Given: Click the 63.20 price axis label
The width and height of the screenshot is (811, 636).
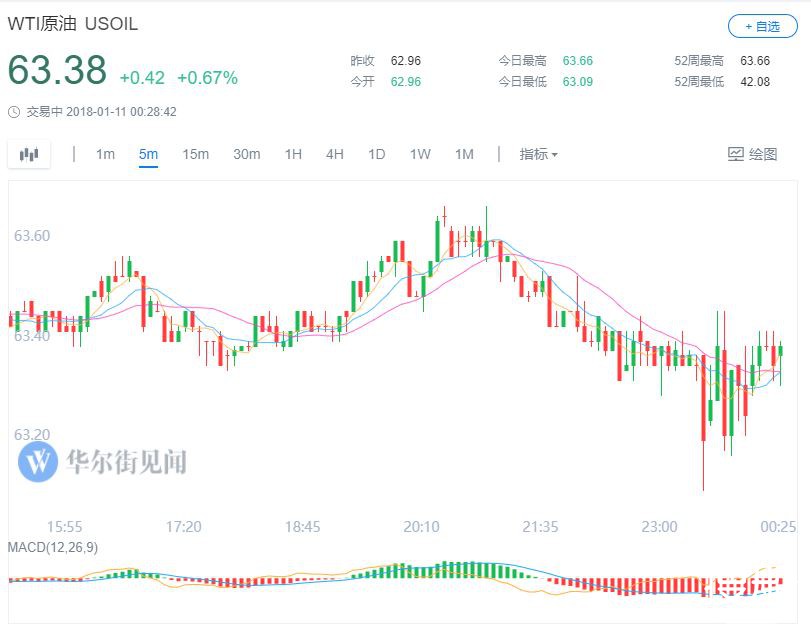Looking at the screenshot, I should [32, 434].
